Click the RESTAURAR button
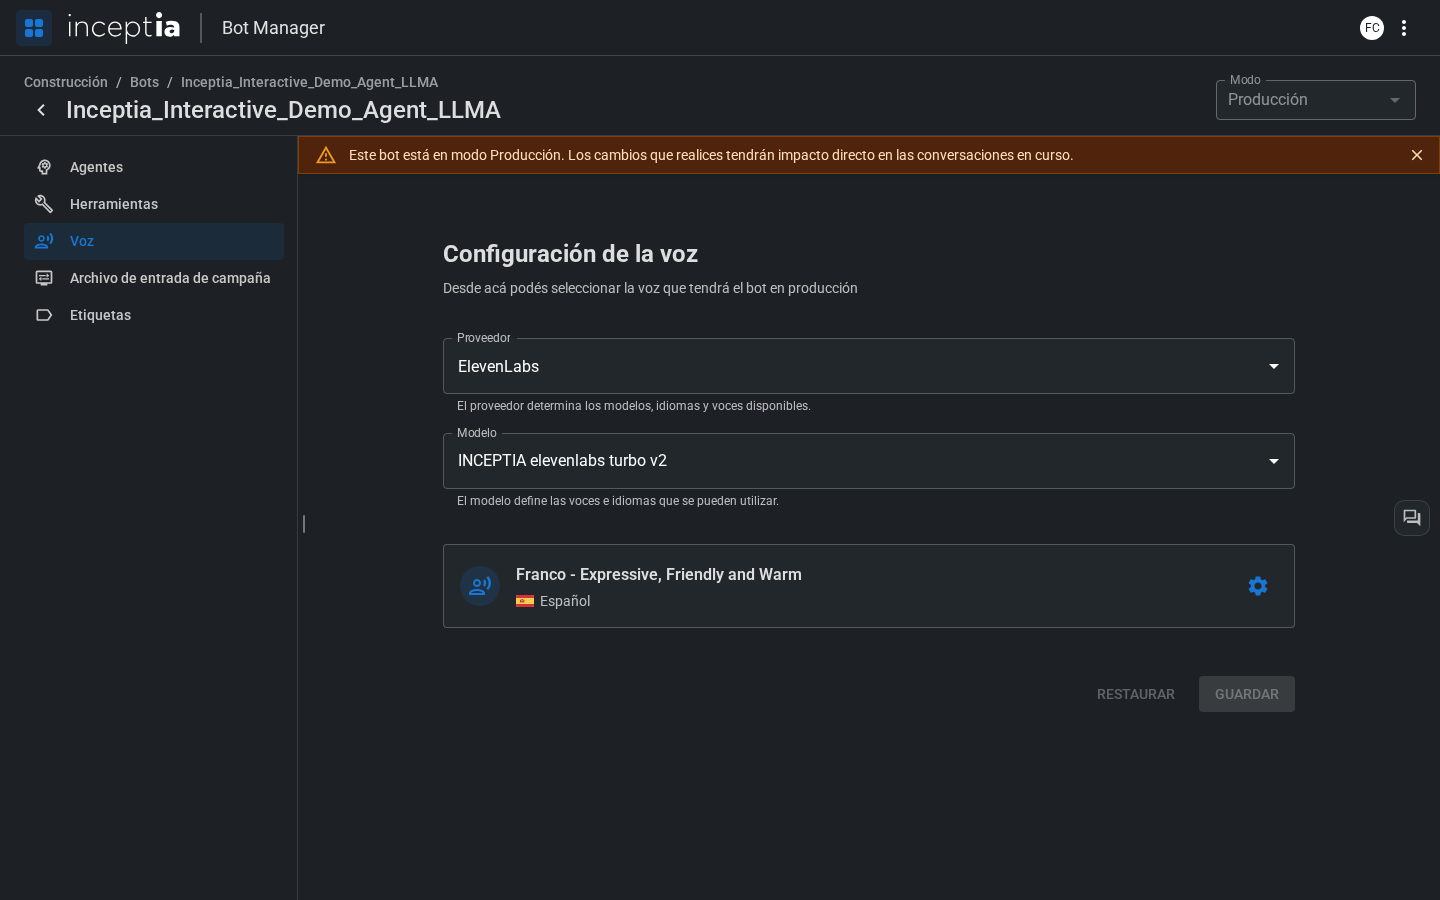 (x=1136, y=694)
